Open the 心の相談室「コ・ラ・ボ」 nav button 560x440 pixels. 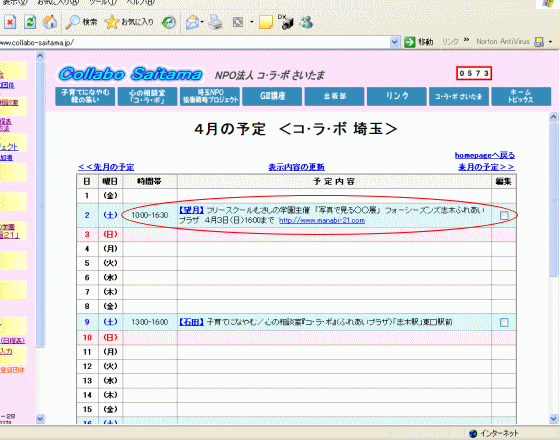tap(147, 96)
